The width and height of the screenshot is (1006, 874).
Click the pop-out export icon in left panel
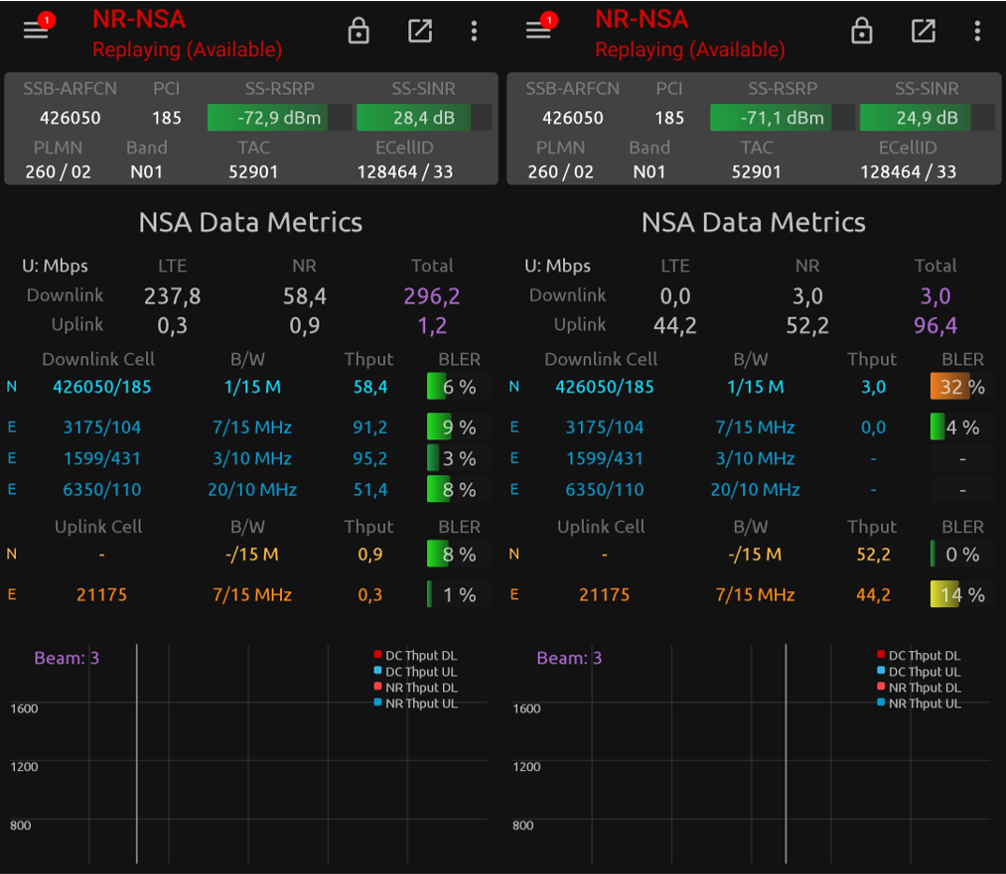tap(420, 31)
